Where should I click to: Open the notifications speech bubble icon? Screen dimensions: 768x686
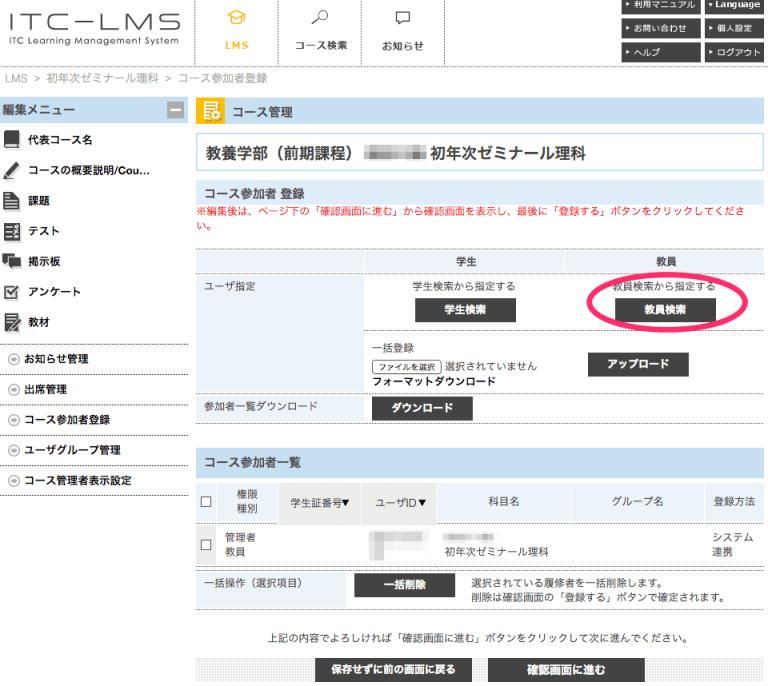coord(402,18)
